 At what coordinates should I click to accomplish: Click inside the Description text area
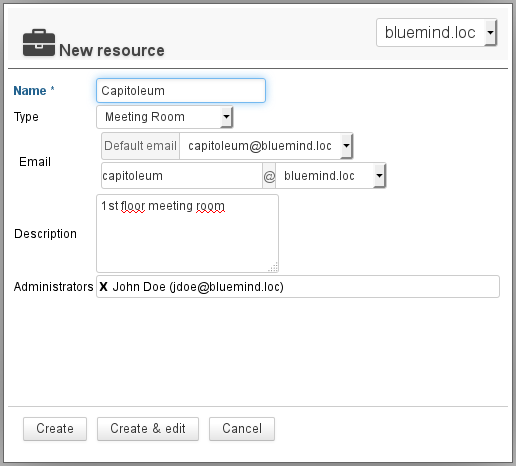point(187,234)
